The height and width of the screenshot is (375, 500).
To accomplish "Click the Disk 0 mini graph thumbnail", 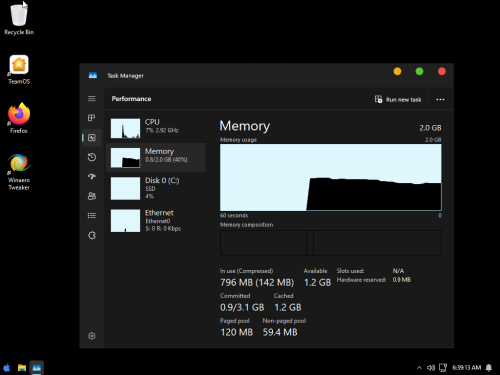I will [x=125, y=188].
